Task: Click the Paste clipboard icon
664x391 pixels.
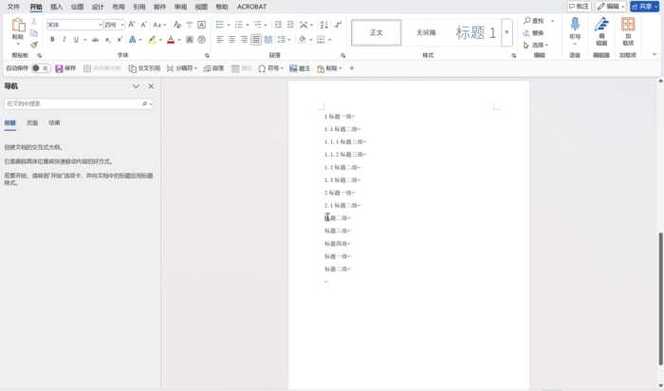Action: [18, 25]
